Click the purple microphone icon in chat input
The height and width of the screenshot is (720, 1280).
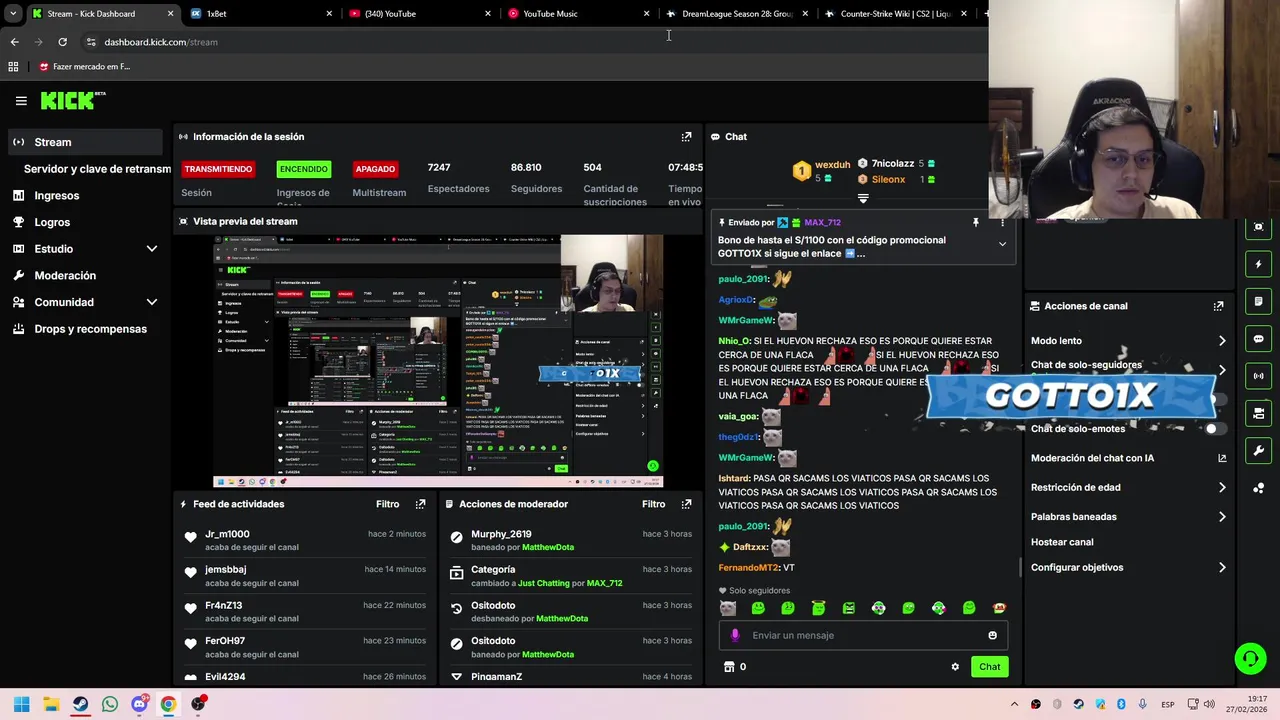[735, 635]
